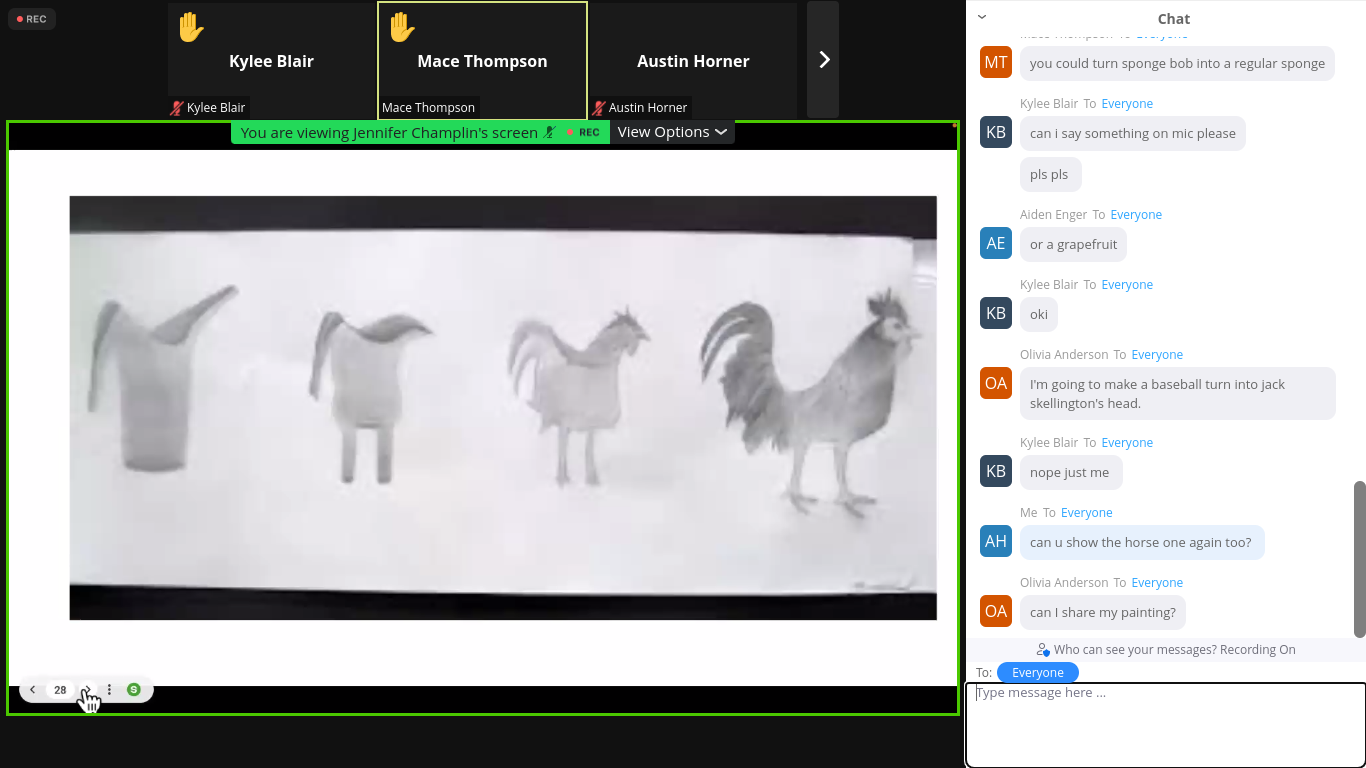The image size is (1366, 768).
Task: Click Who can see your messages notice
Action: (x=1175, y=650)
